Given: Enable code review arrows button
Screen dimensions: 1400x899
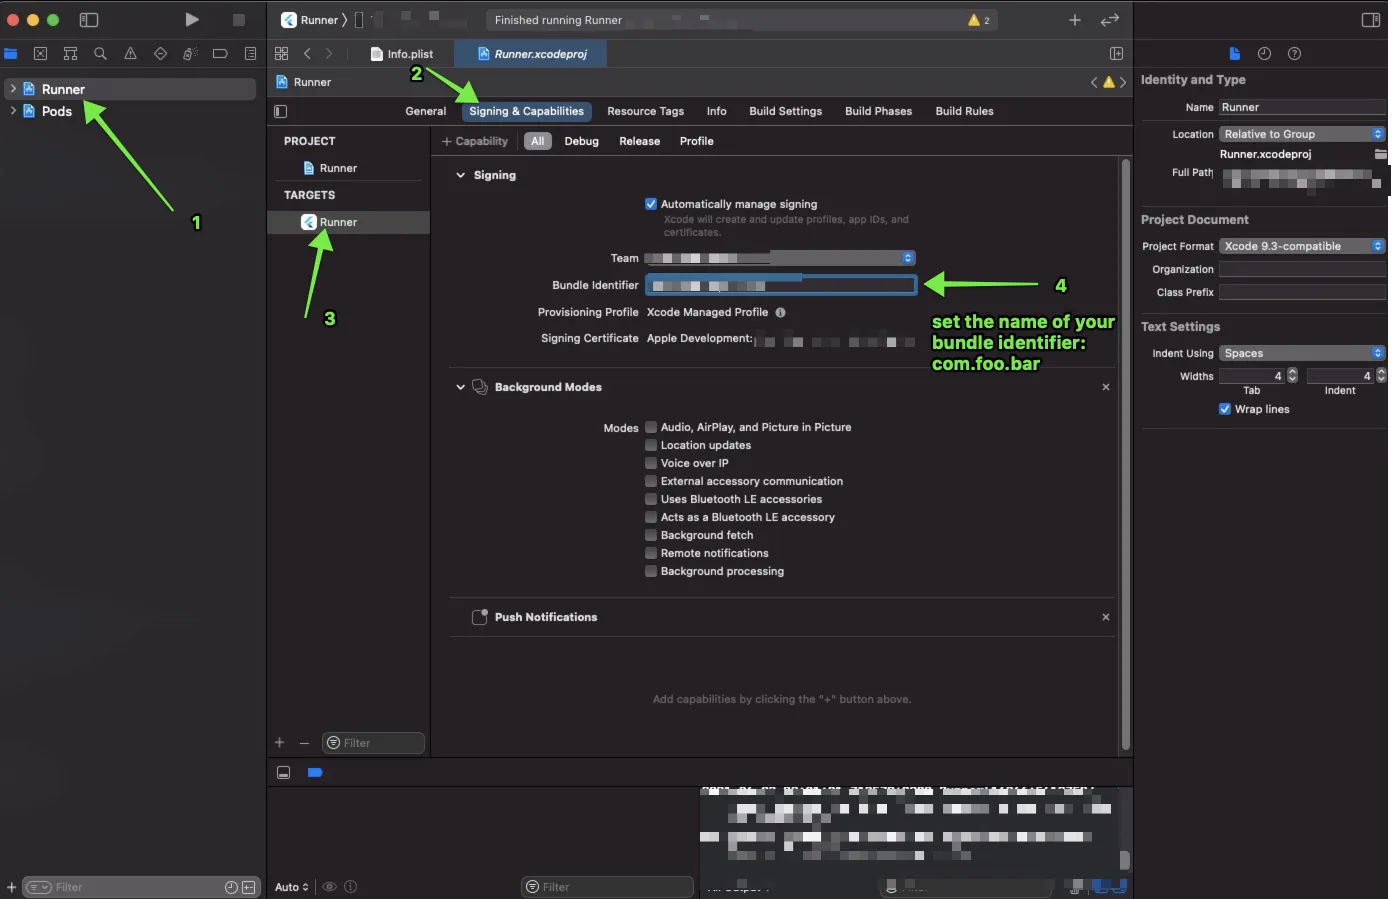Looking at the screenshot, I should click(x=1110, y=20).
